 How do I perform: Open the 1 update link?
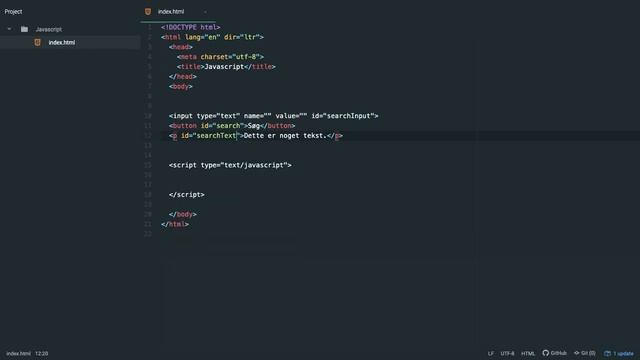(x=623, y=353)
